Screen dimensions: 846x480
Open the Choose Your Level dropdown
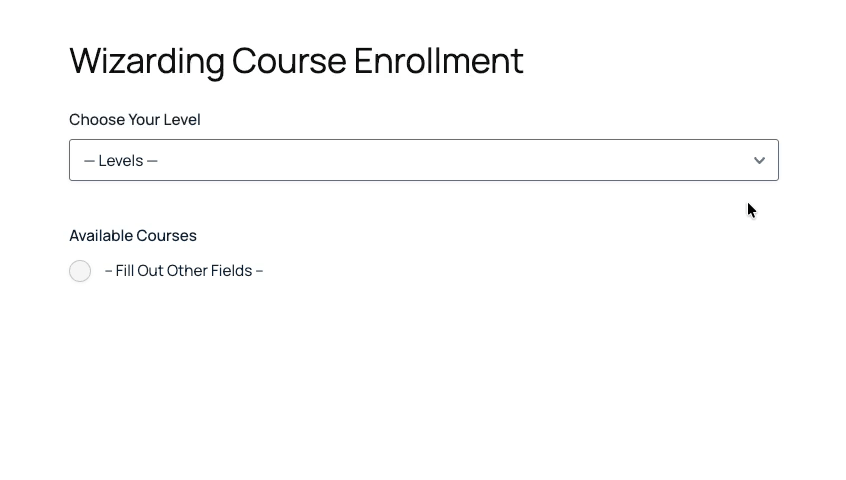point(423,160)
